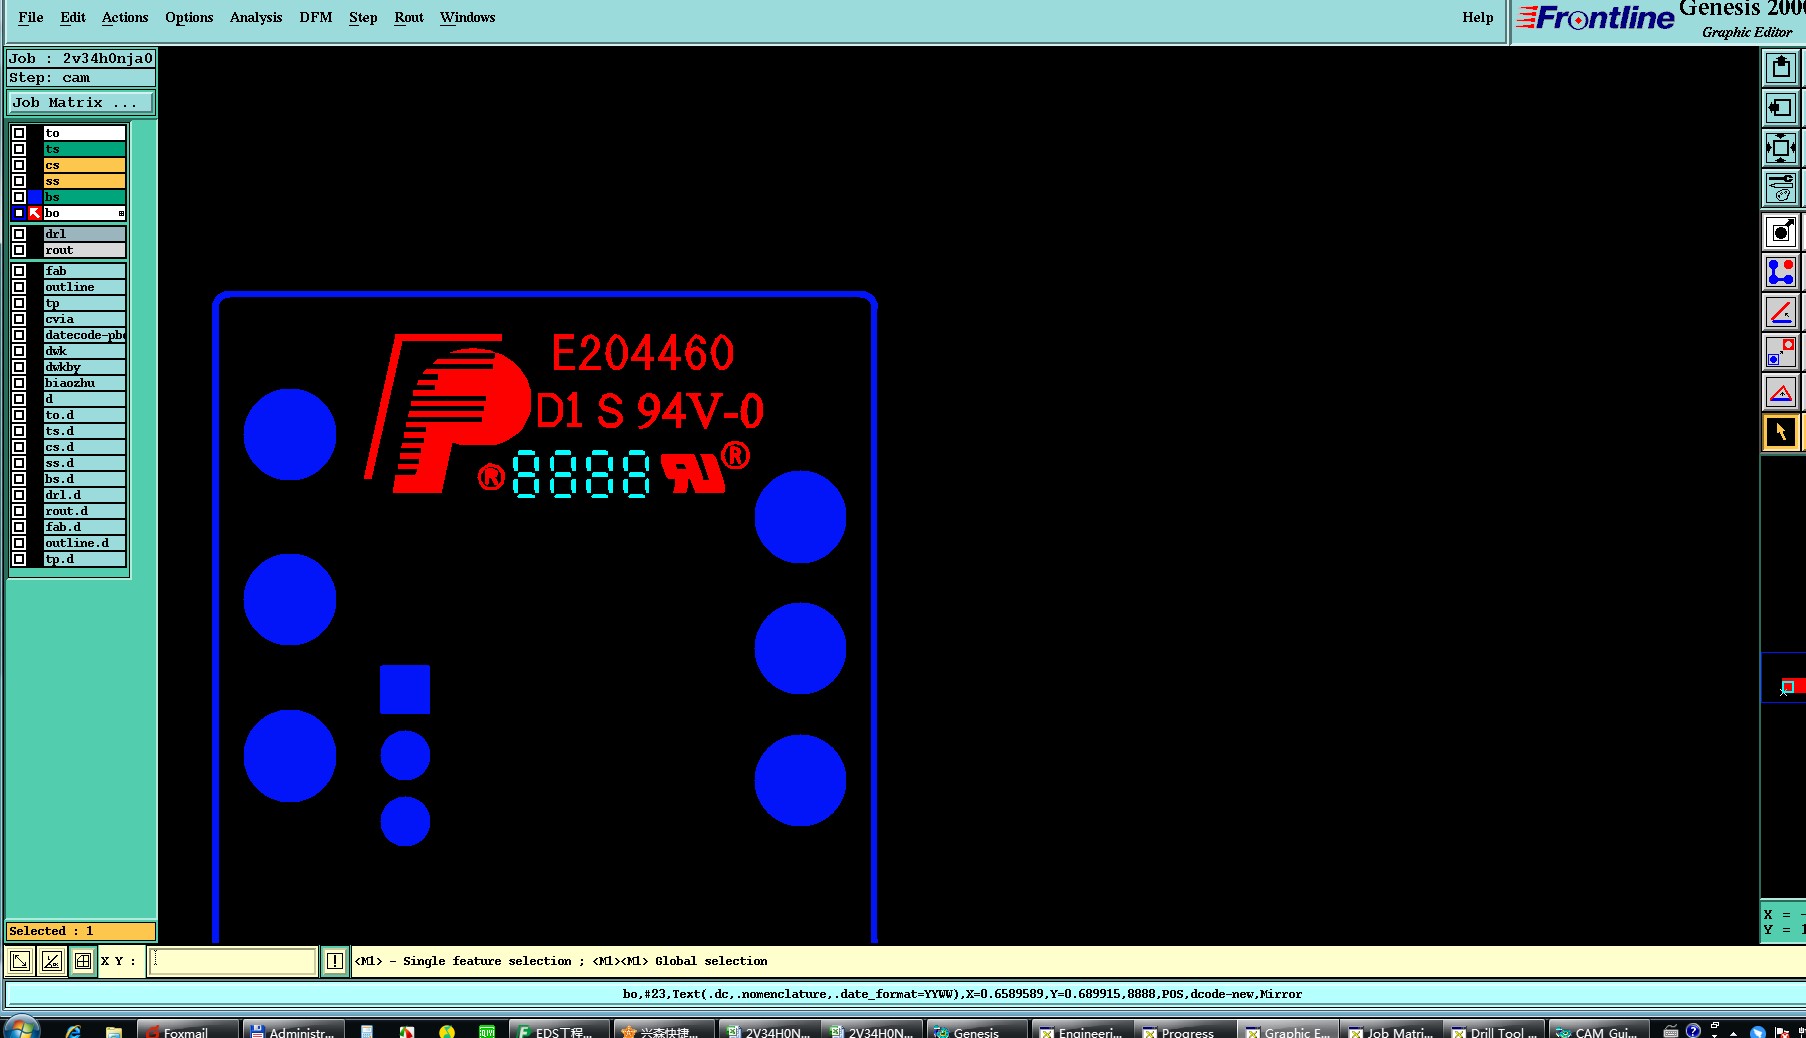1806x1038 pixels.
Task: Open the Actions menu
Action: [x=125, y=17]
